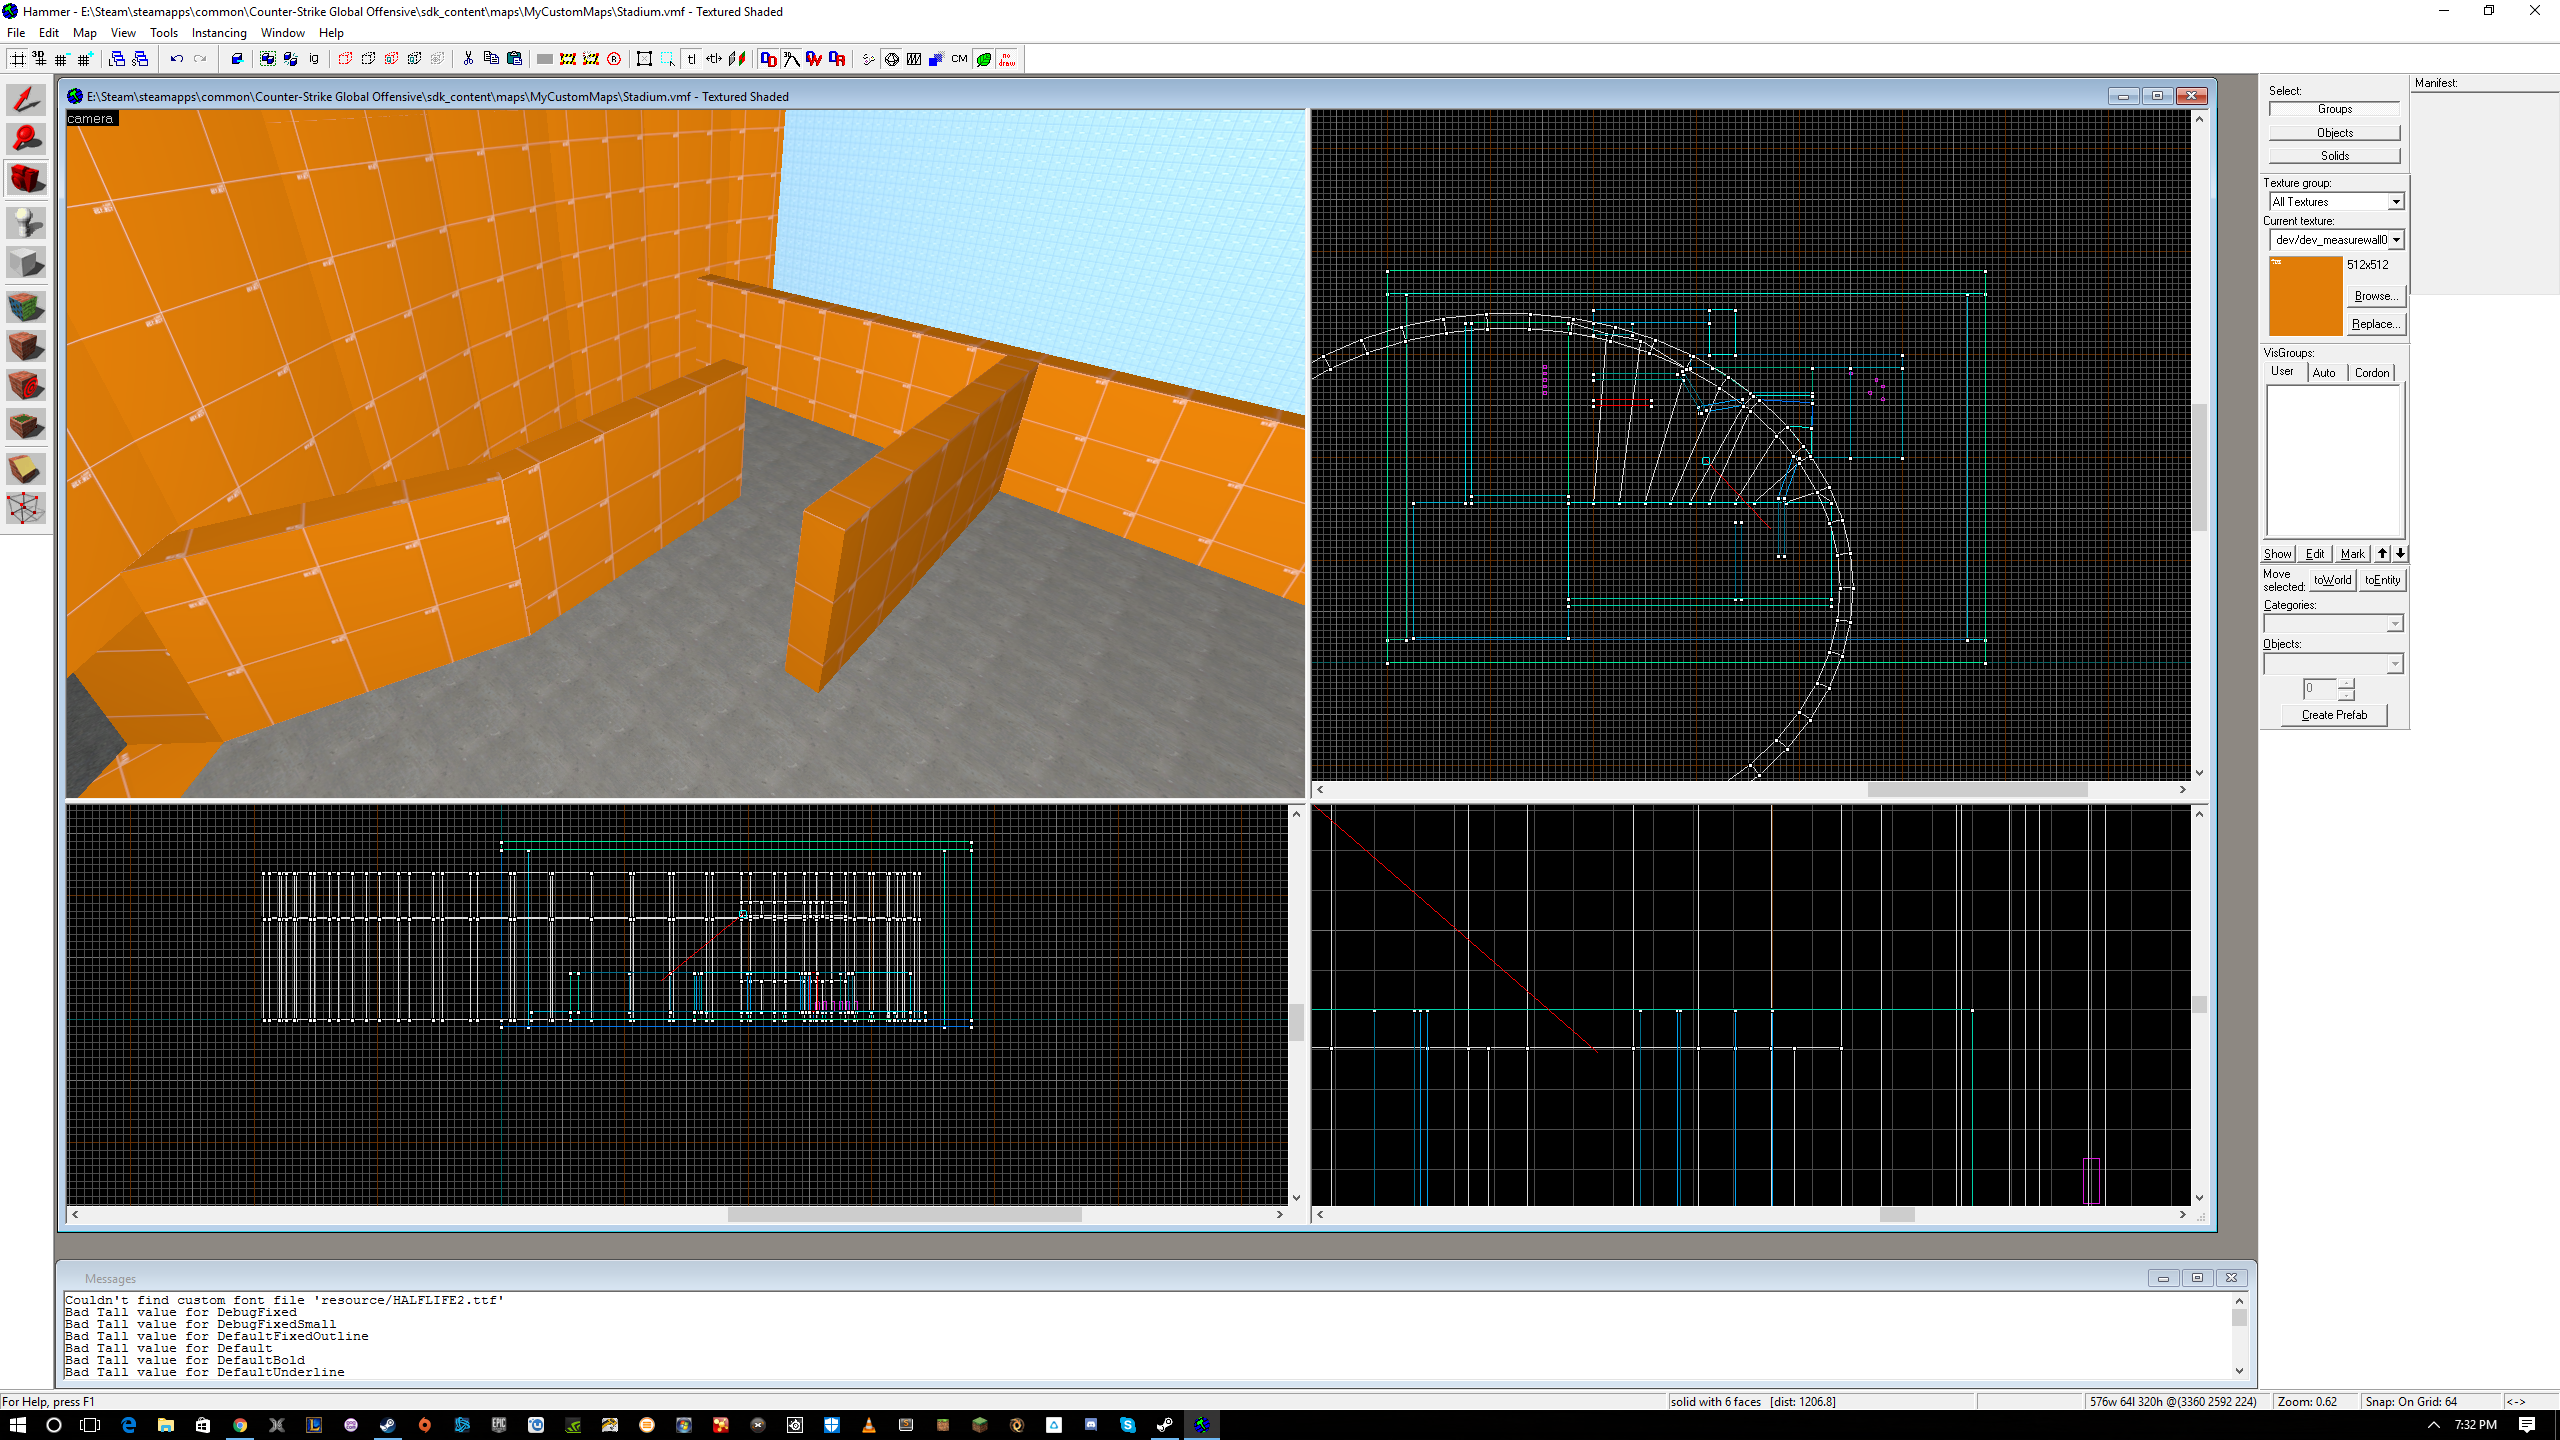Click the Solids select button
Image resolution: width=2560 pixels, height=1440 pixels.
click(2334, 156)
